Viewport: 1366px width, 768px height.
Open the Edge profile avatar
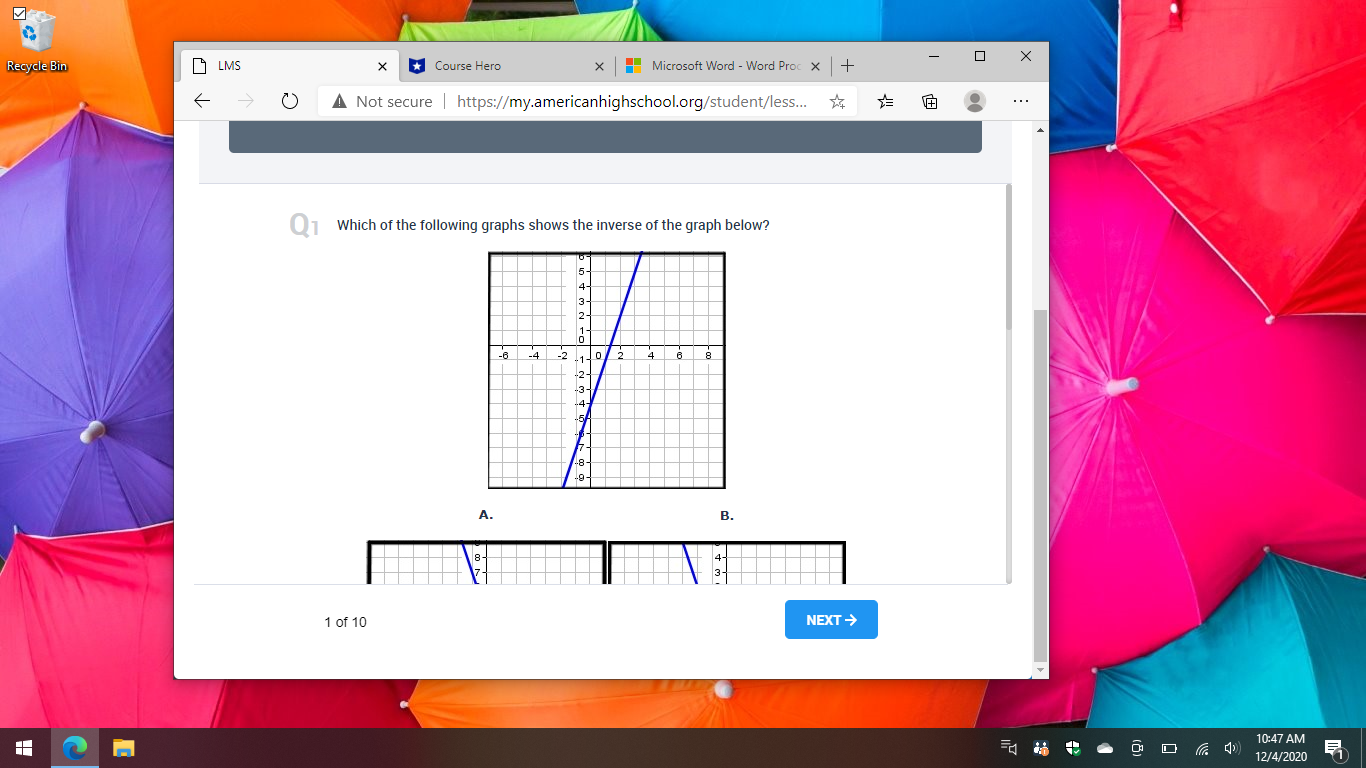(x=975, y=101)
